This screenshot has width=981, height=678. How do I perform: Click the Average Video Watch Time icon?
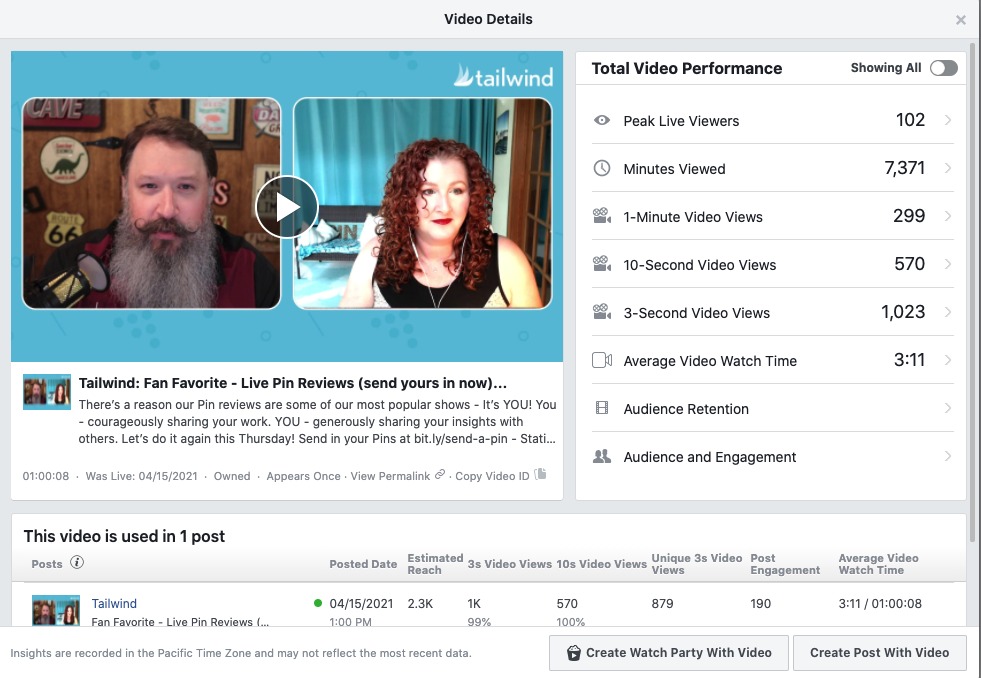click(x=602, y=360)
